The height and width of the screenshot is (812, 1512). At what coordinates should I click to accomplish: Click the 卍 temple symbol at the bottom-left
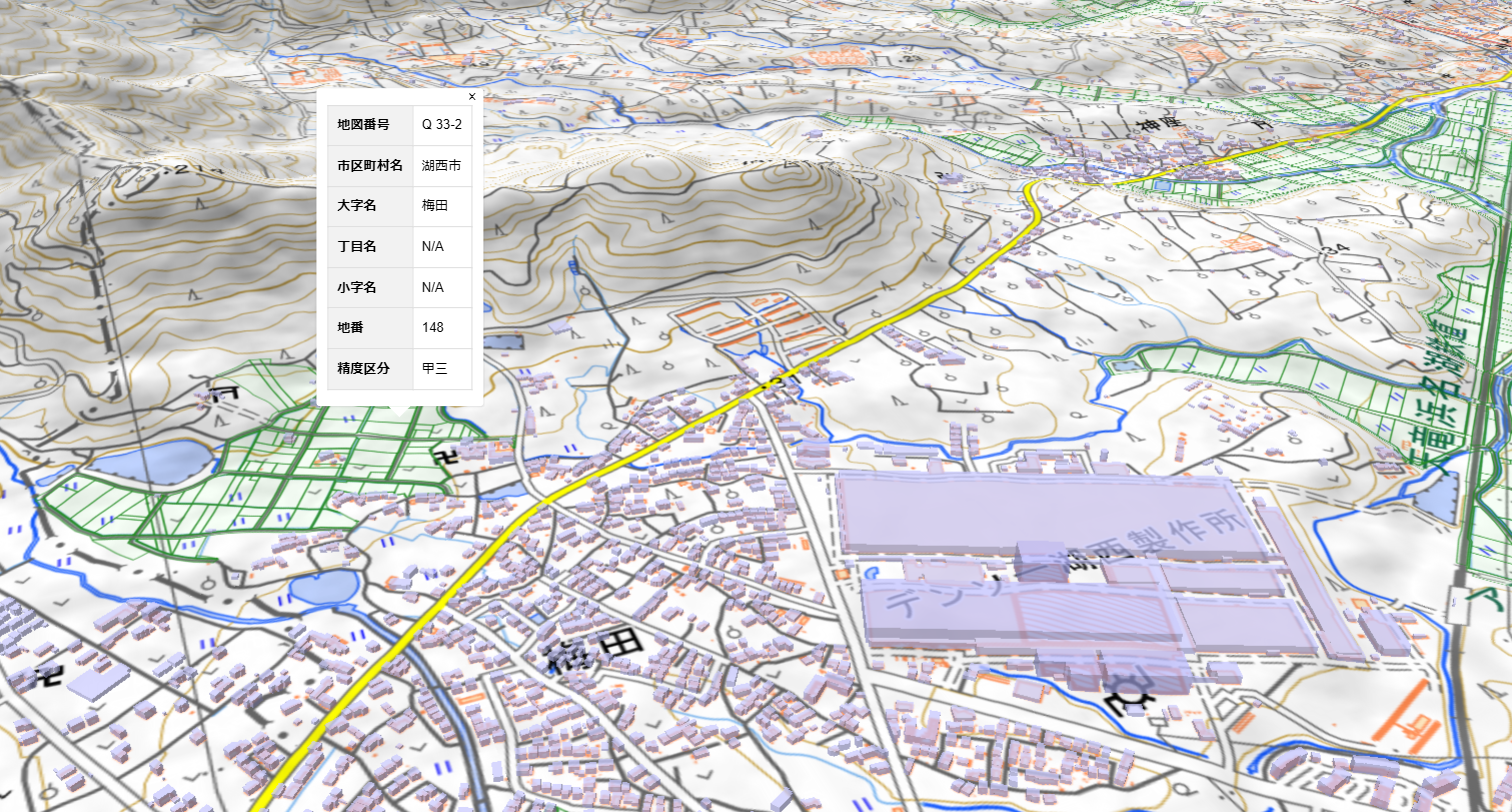pos(48,676)
